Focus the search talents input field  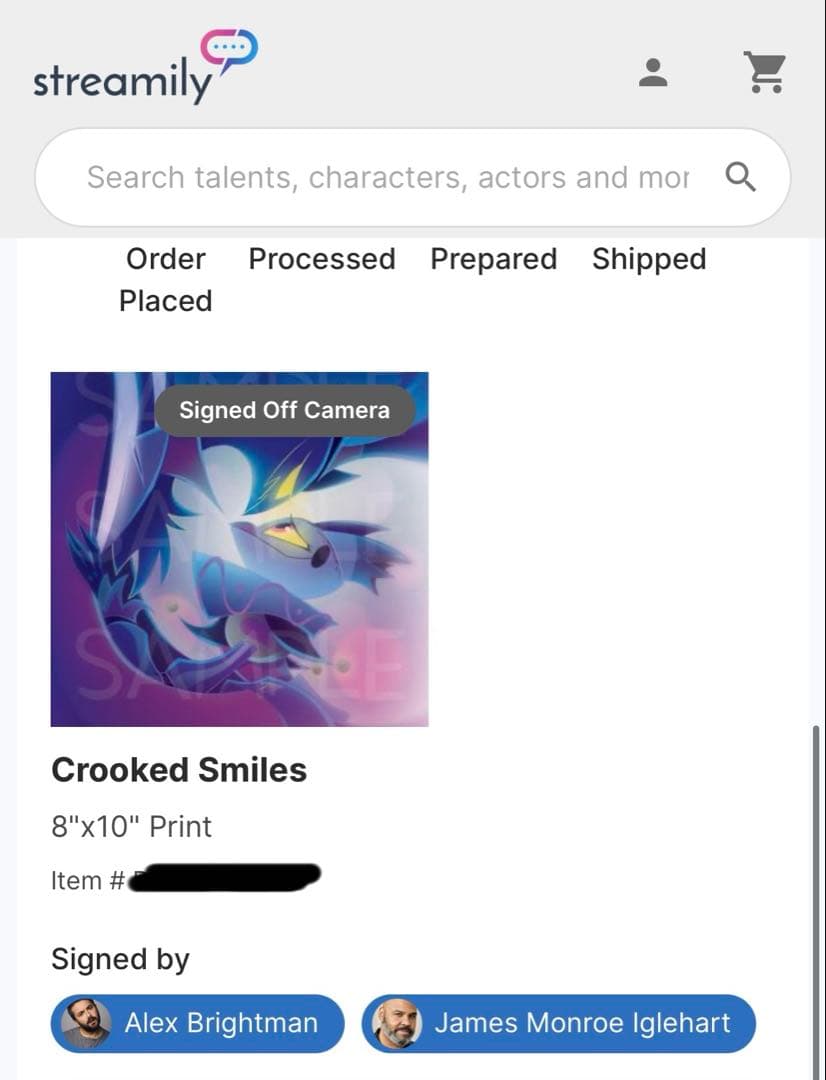tap(388, 177)
